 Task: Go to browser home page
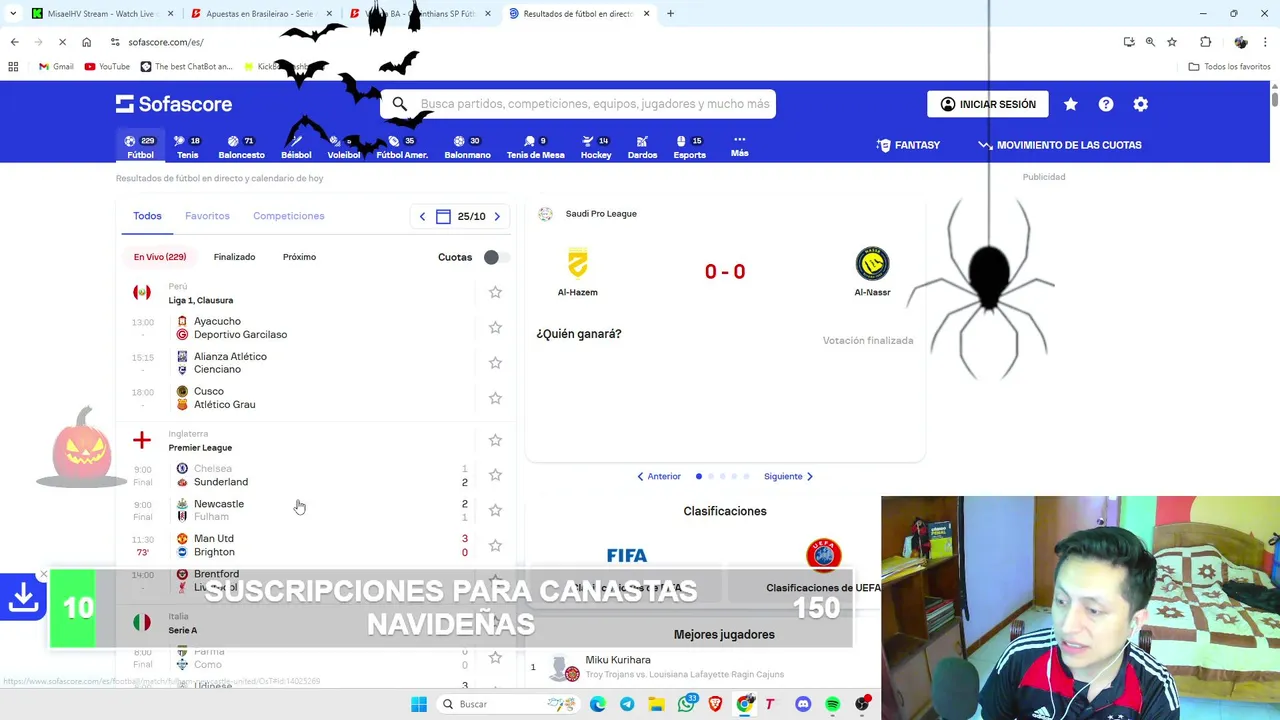point(86,42)
